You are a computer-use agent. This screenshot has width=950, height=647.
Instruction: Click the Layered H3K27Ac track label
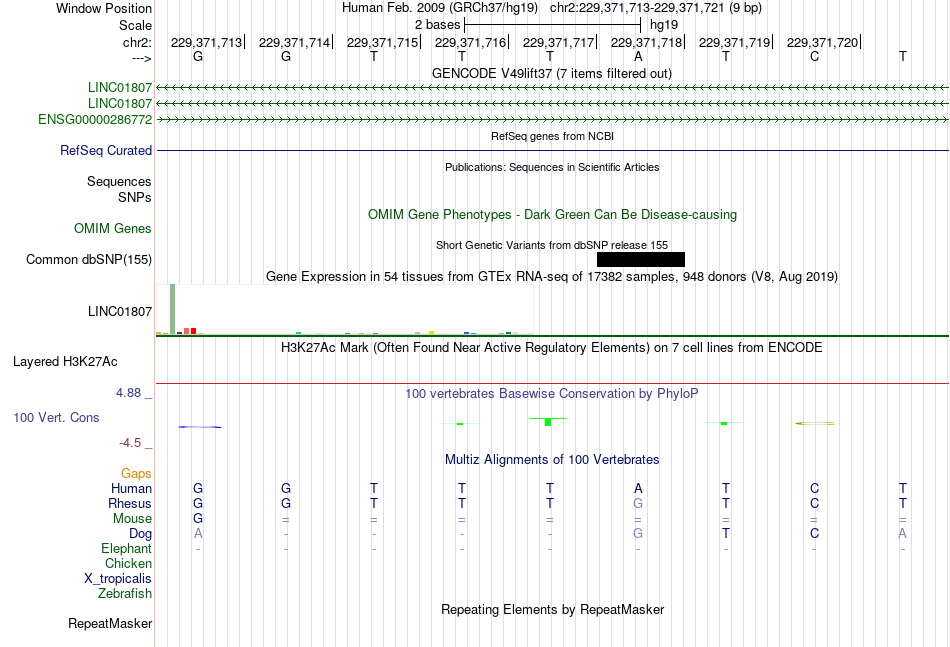tap(65, 362)
